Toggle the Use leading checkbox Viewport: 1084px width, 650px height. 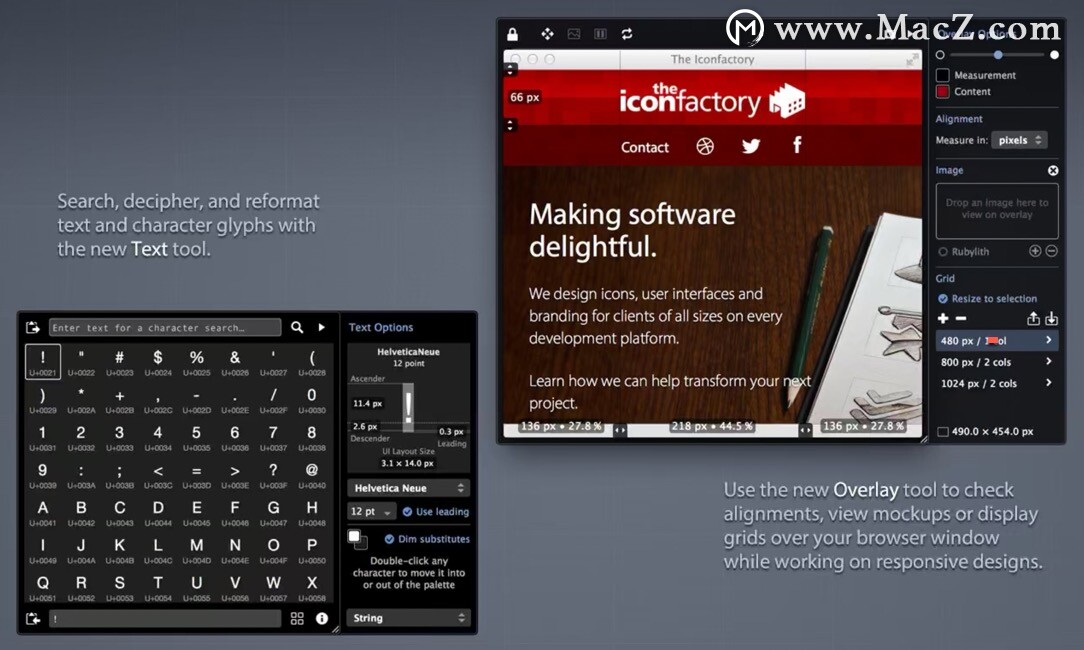[407, 512]
